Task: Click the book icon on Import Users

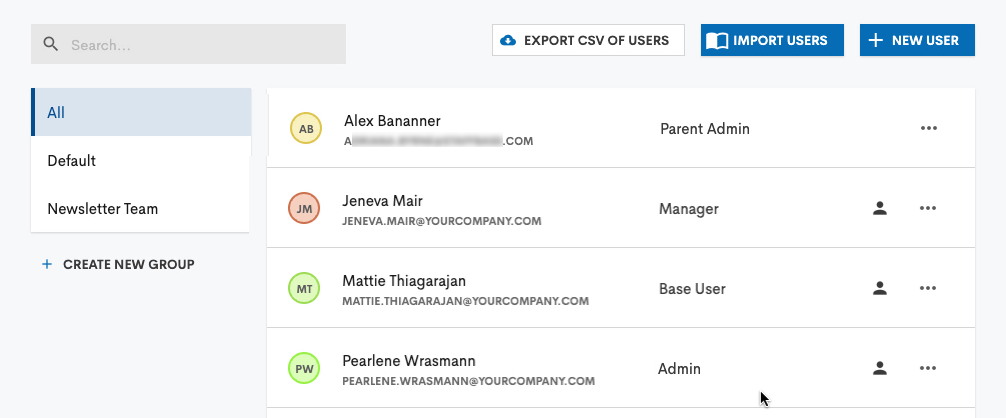Action: (x=717, y=41)
